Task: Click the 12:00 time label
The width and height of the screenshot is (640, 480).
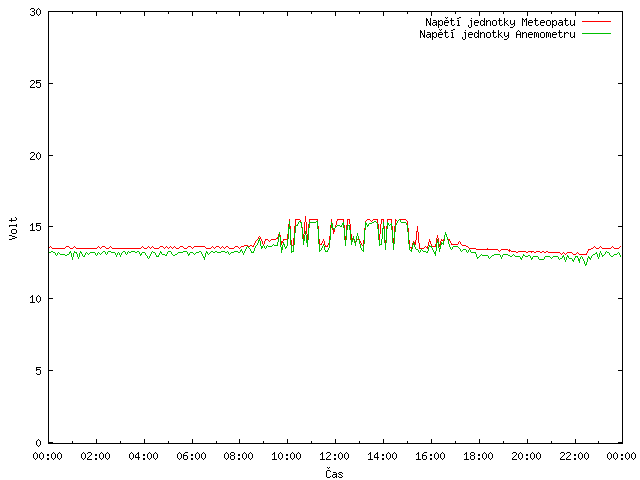Action: point(334,456)
